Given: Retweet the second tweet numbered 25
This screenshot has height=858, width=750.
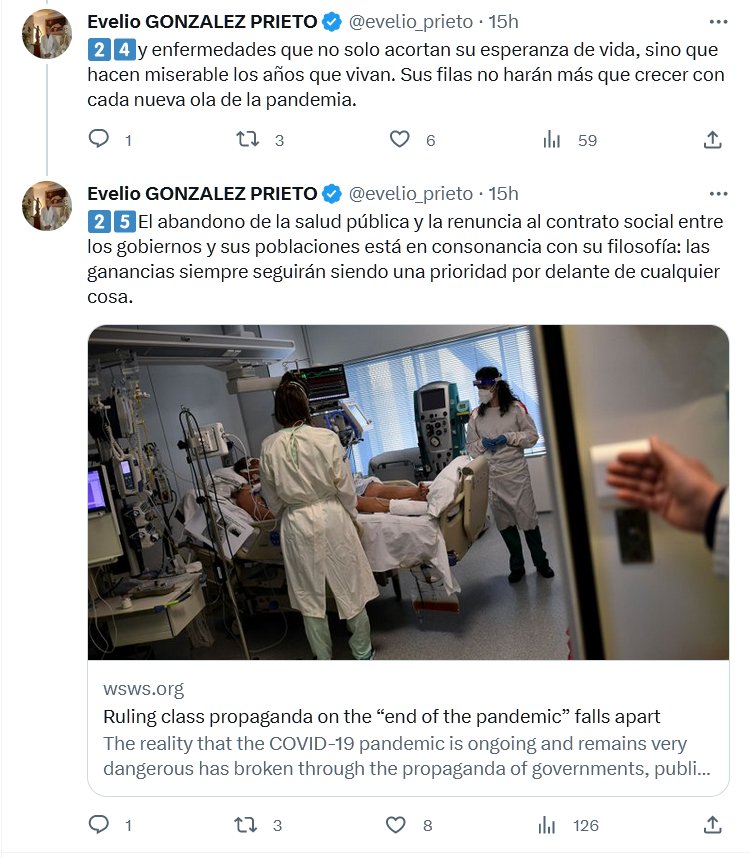Looking at the screenshot, I should pyautogui.click(x=247, y=825).
